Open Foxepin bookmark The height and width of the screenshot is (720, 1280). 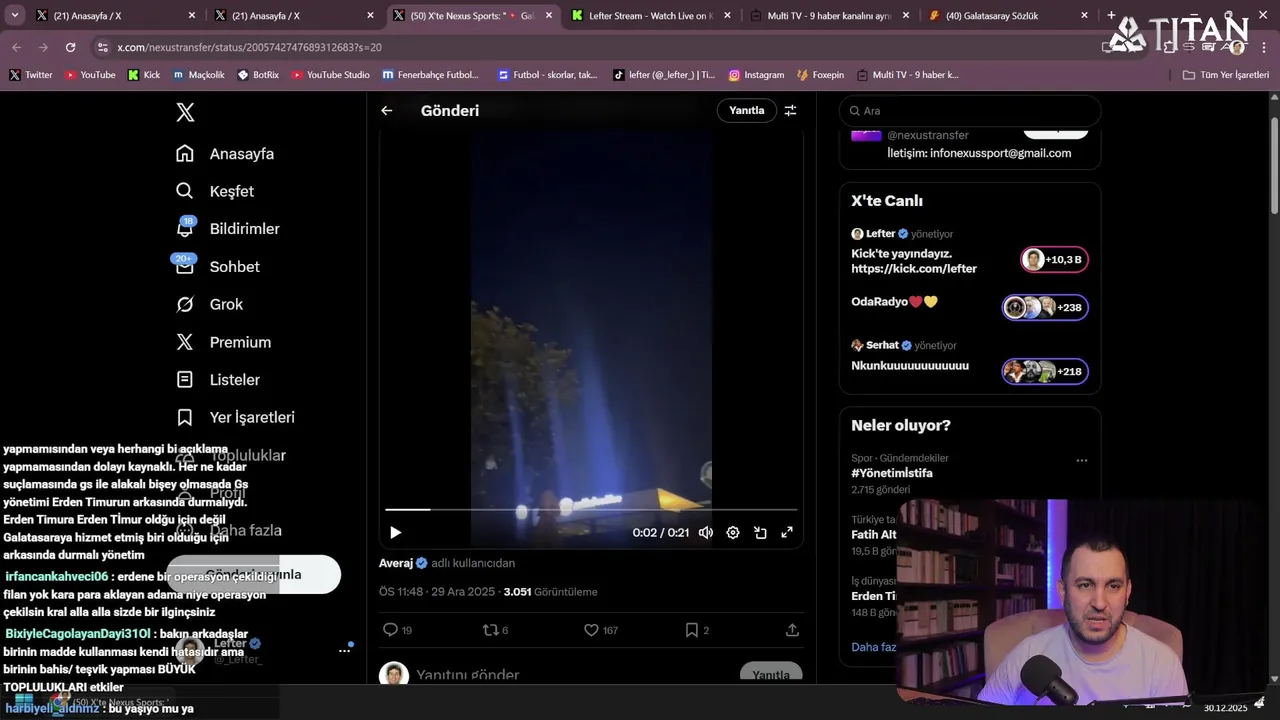coord(820,75)
